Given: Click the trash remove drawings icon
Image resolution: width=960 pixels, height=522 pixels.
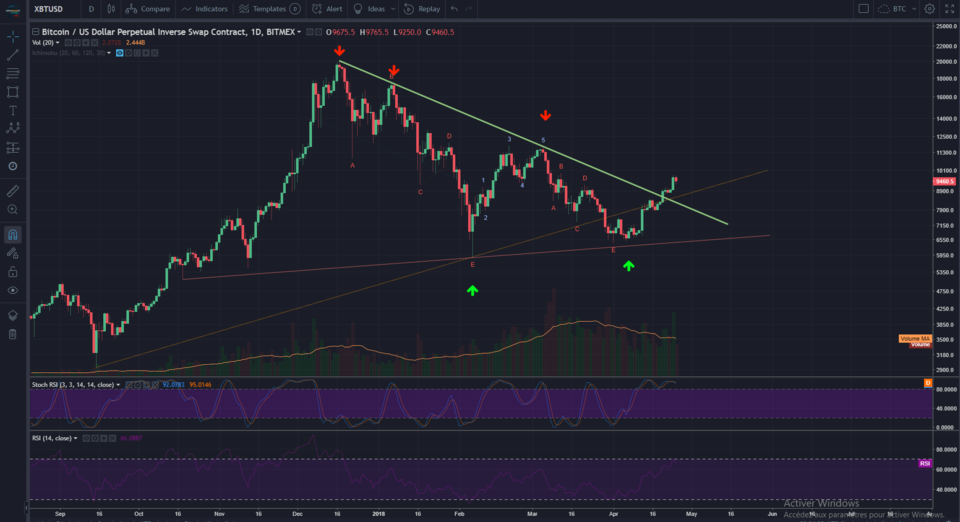Looking at the screenshot, I should pyautogui.click(x=12, y=334).
